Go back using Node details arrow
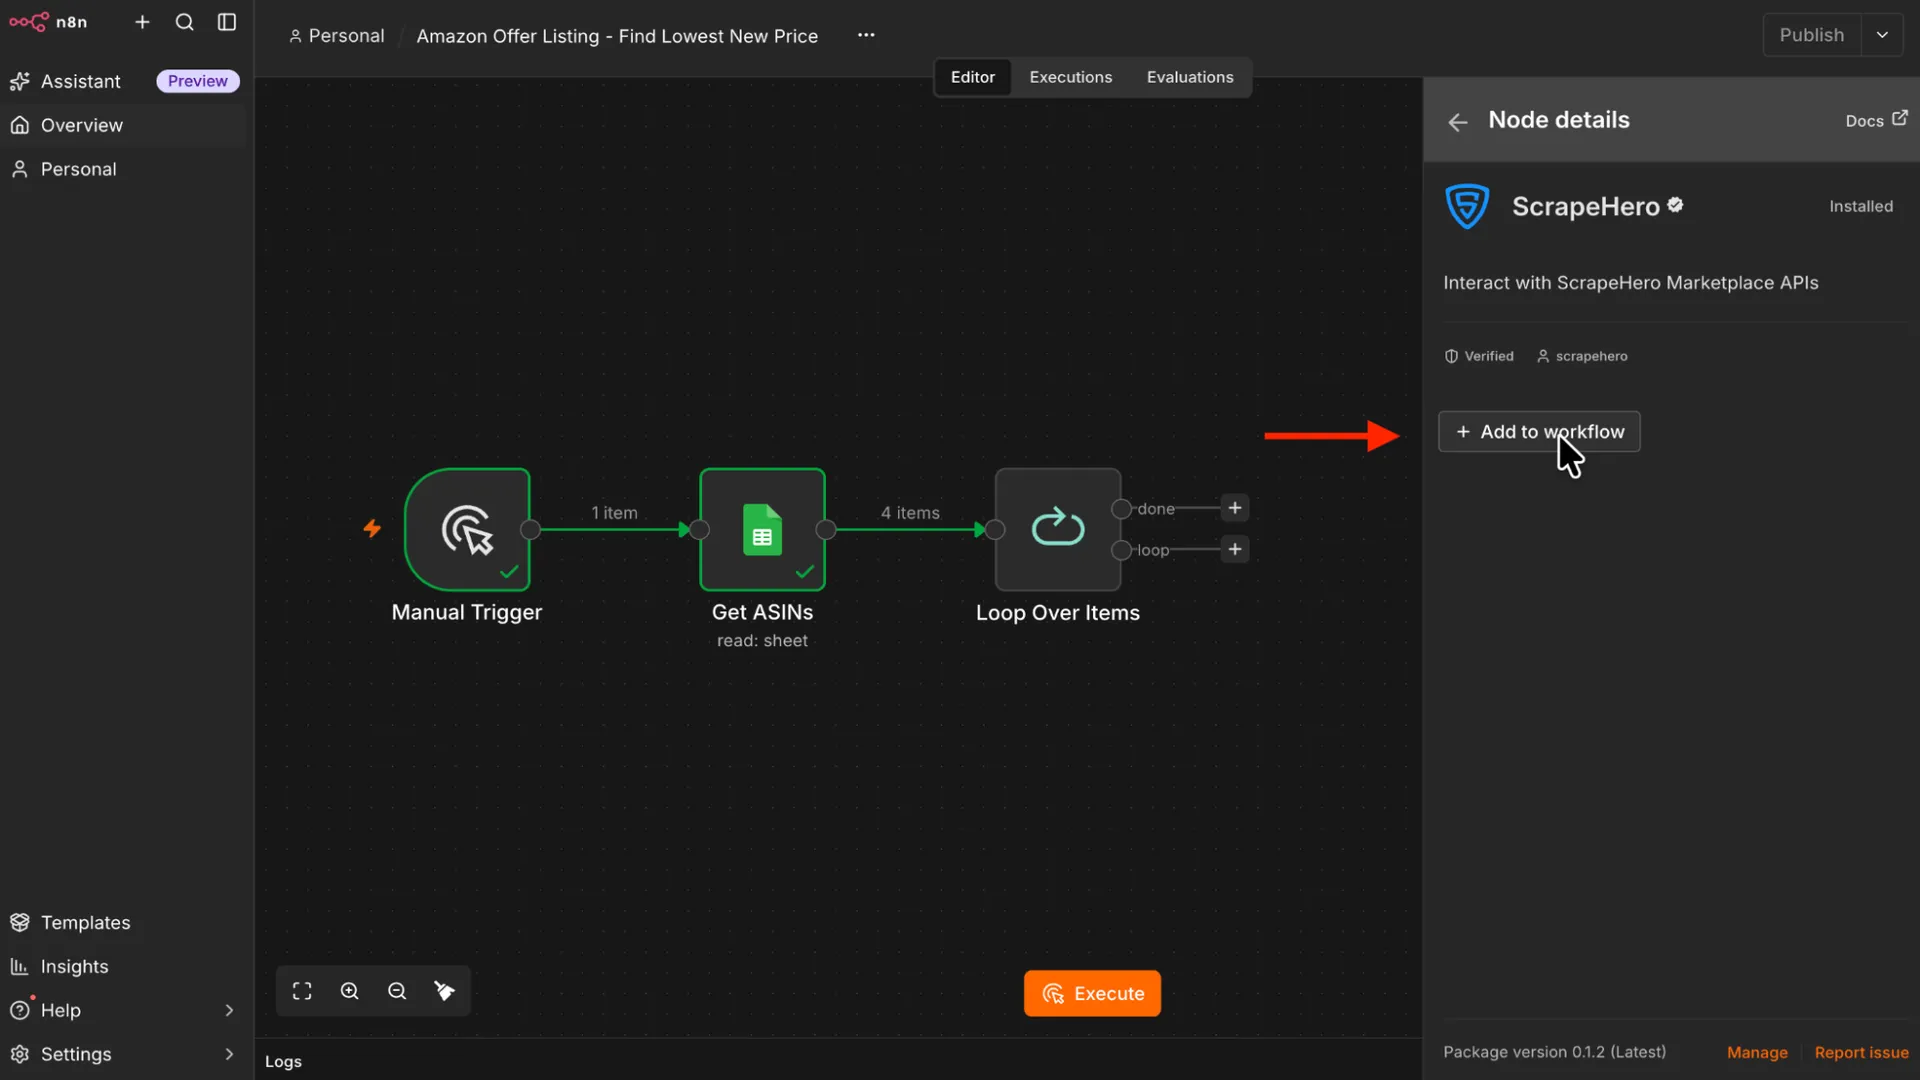 1458,122
